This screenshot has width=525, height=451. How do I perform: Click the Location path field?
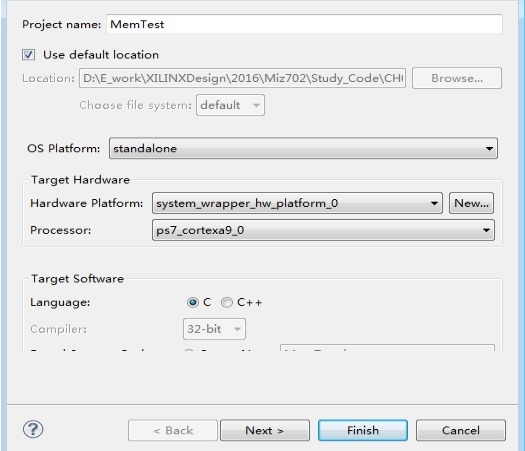pyautogui.click(x=242, y=78)
